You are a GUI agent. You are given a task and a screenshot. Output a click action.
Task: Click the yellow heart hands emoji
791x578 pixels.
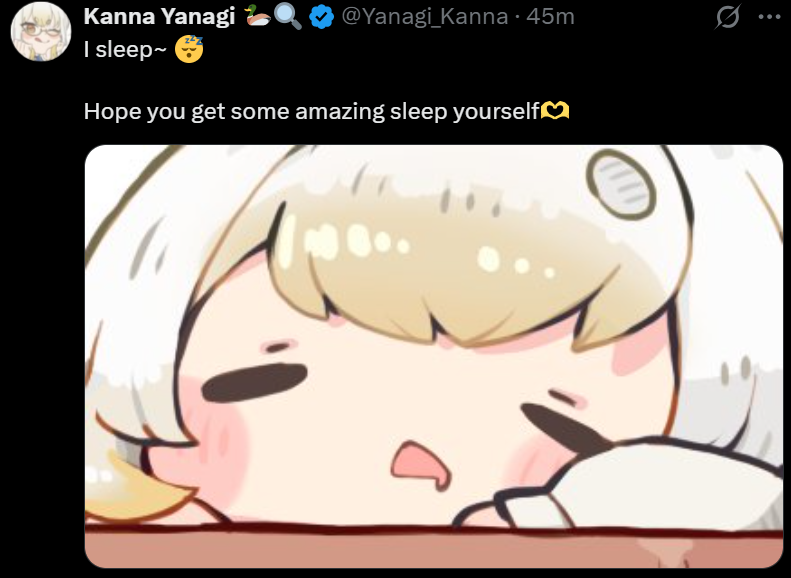(x=555, y=110)
